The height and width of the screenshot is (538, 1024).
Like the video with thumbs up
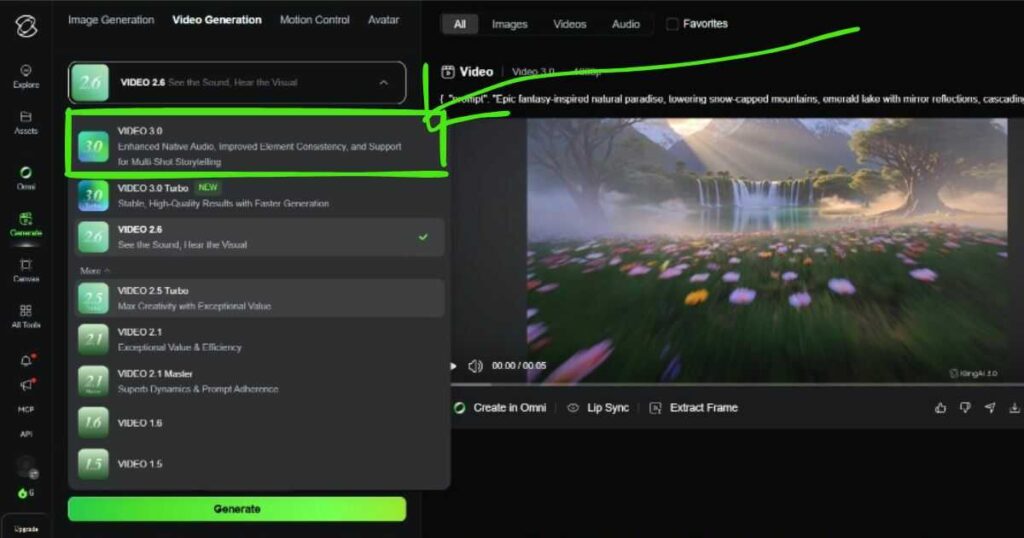pos(940,407)
